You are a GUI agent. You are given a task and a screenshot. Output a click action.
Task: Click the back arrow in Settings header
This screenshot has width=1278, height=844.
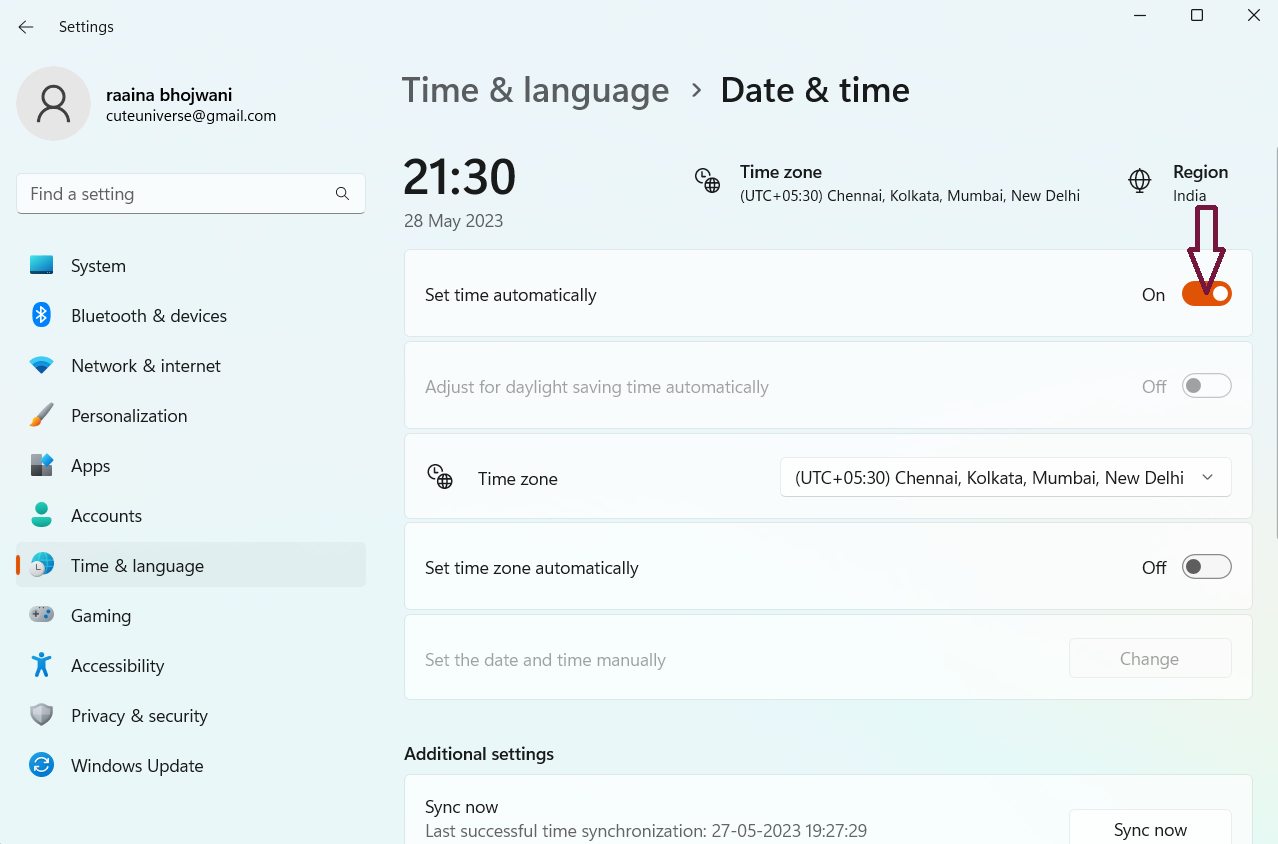[x=26, y=27]
